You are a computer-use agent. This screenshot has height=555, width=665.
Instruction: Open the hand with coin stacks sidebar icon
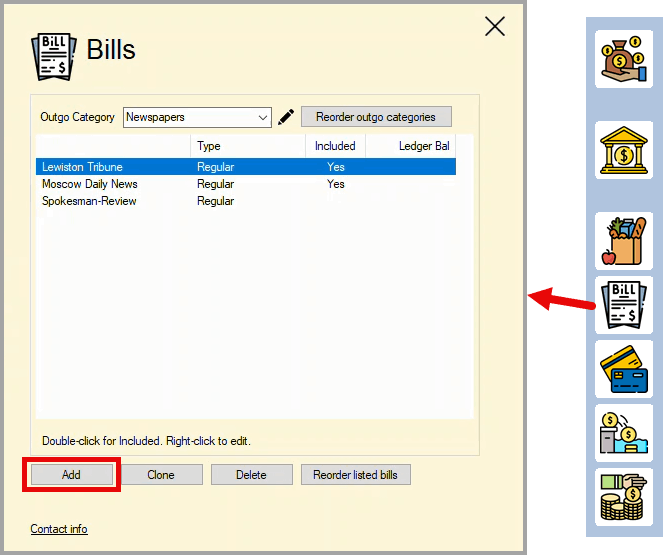pos(623,497)
